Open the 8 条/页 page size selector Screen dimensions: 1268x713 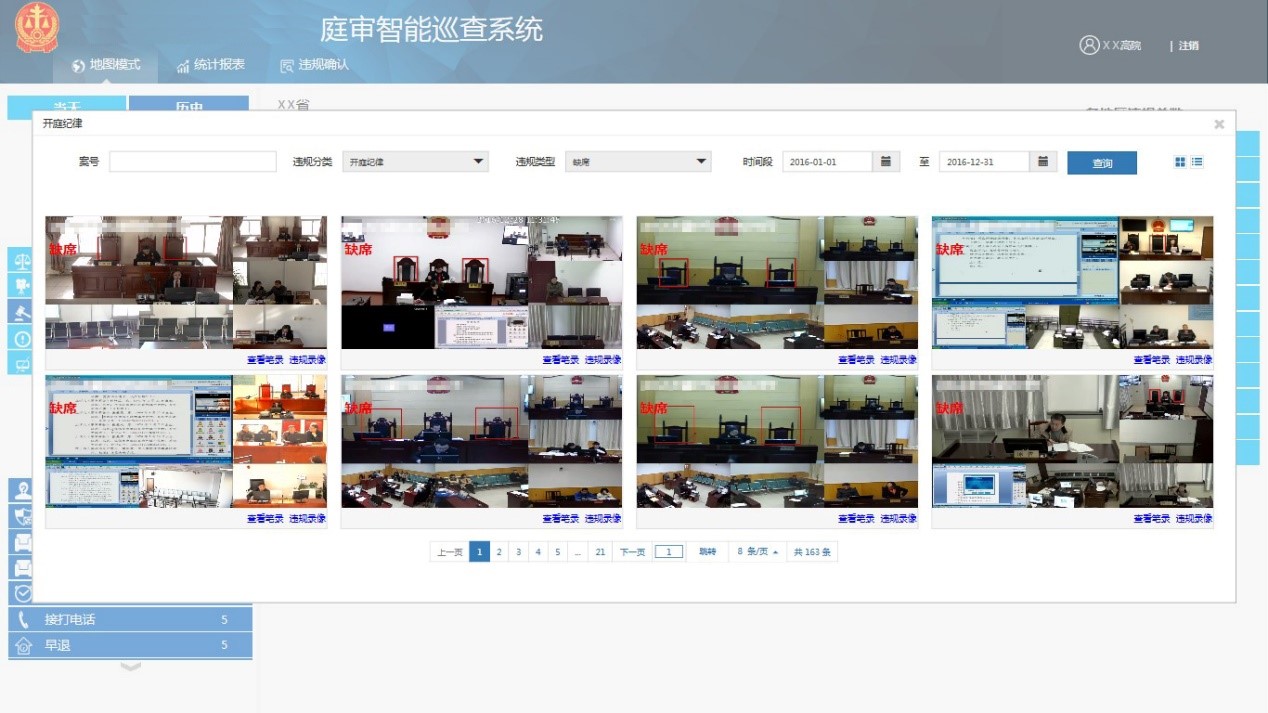(x=757, y=552)
